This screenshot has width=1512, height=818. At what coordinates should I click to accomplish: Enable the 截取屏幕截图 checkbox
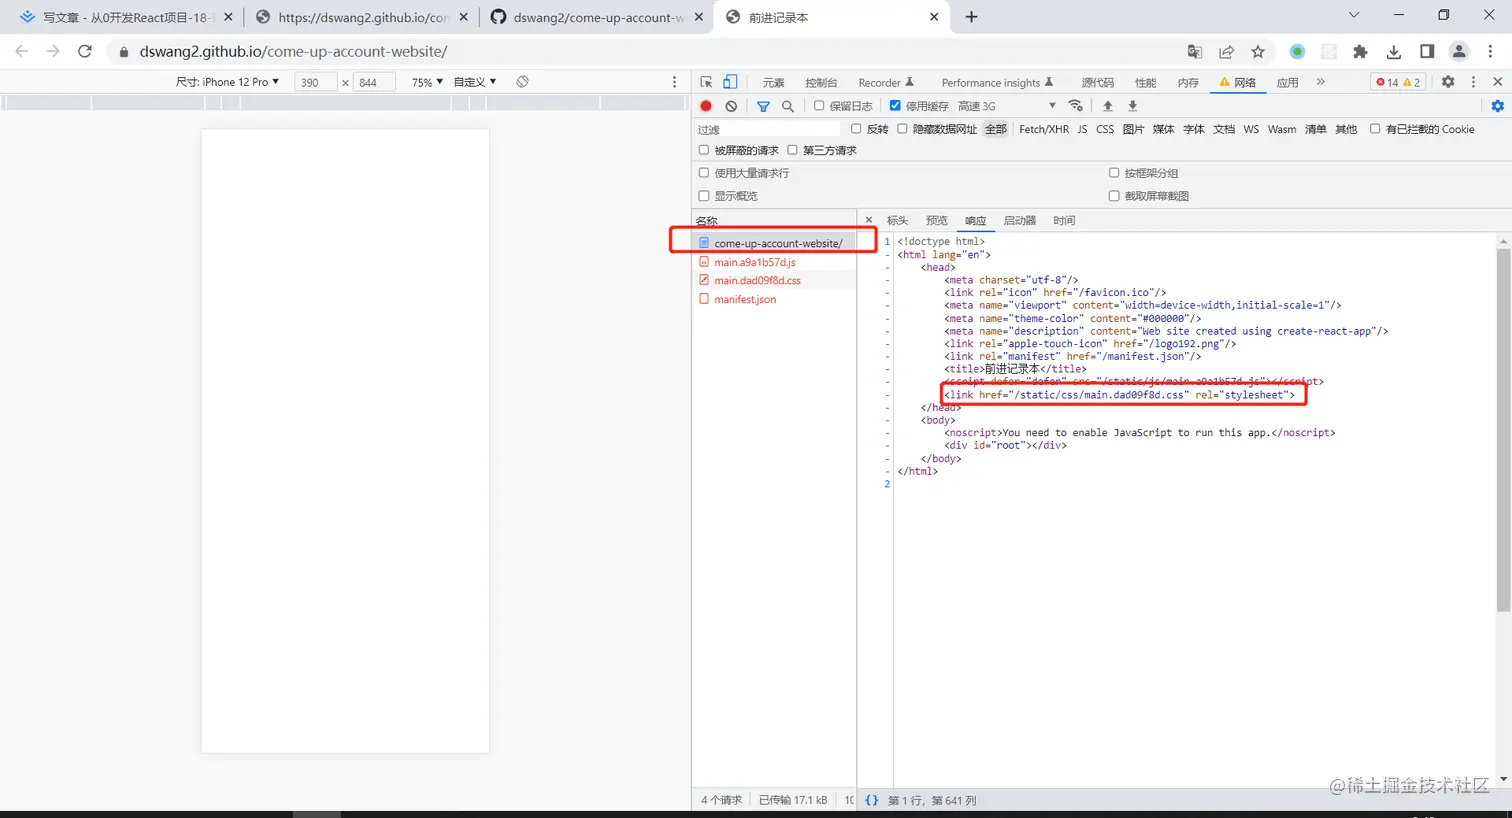click(1114, 196)
